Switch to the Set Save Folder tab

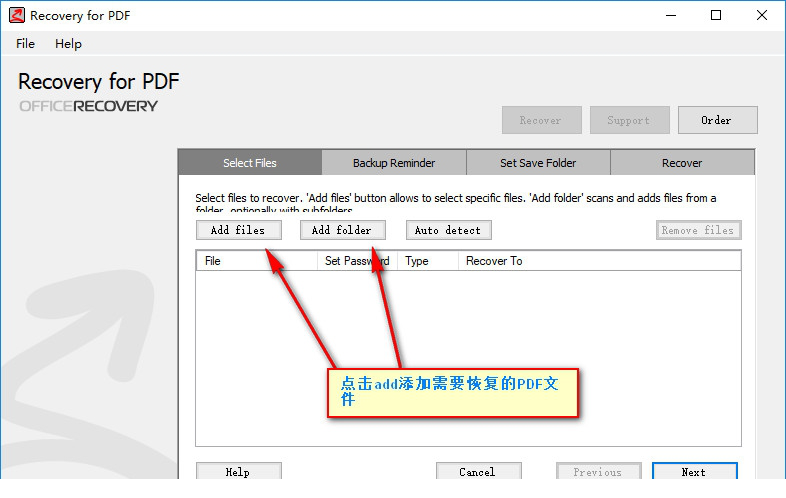(x=538, y=162)
